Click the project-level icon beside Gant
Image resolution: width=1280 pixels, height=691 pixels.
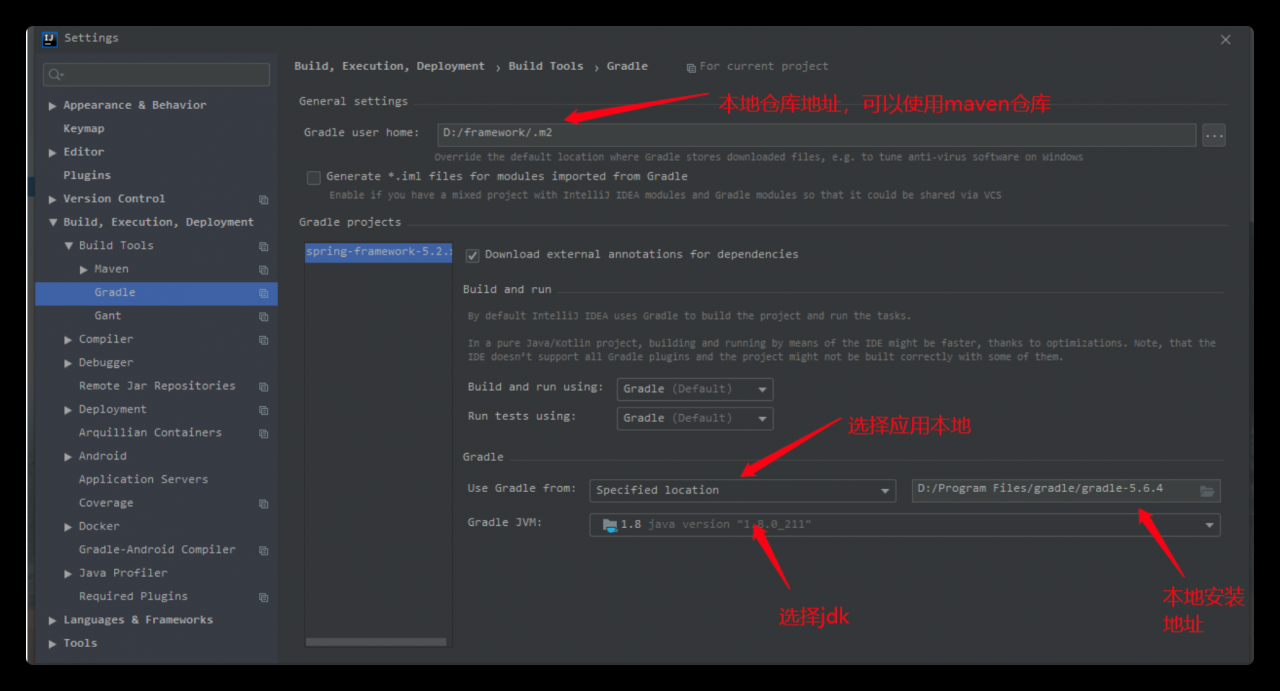tap(264, 316)
